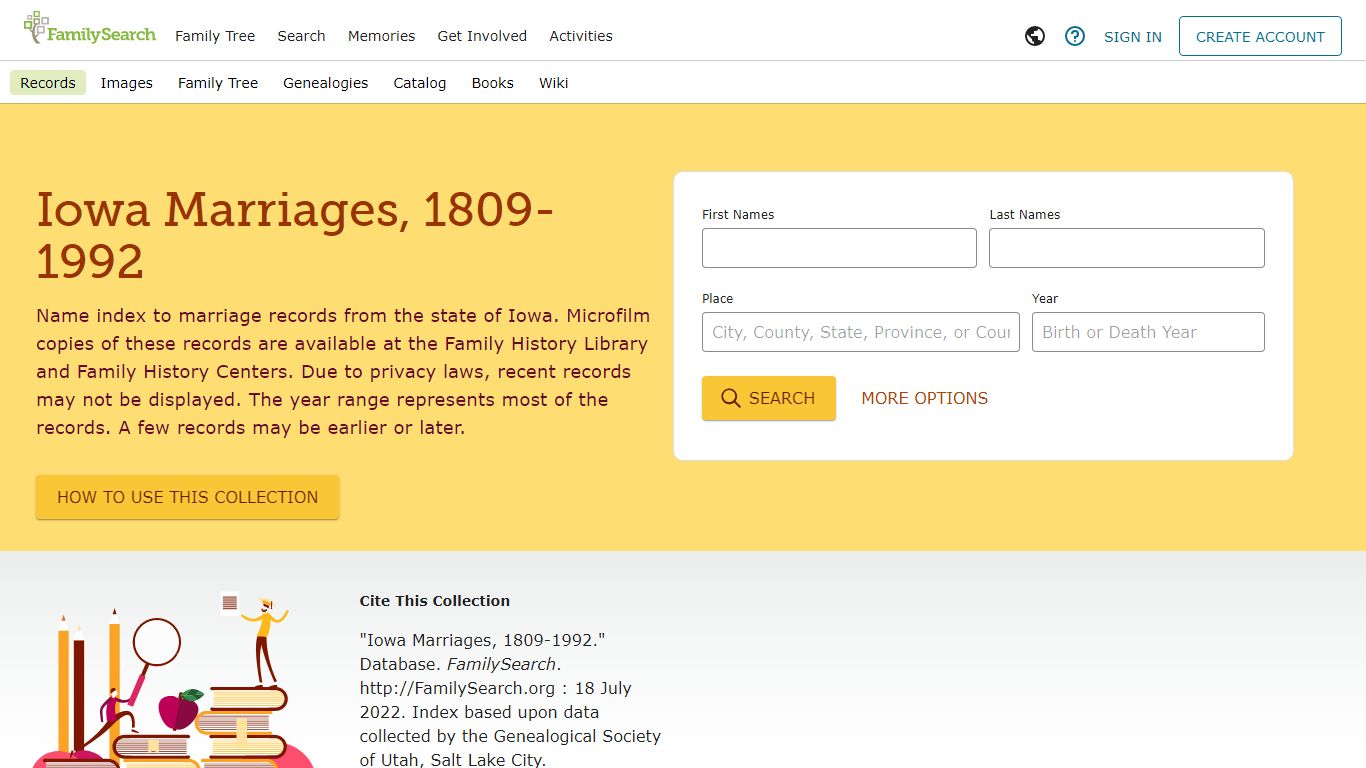Switch to the Books tab

tap(493, 83)
